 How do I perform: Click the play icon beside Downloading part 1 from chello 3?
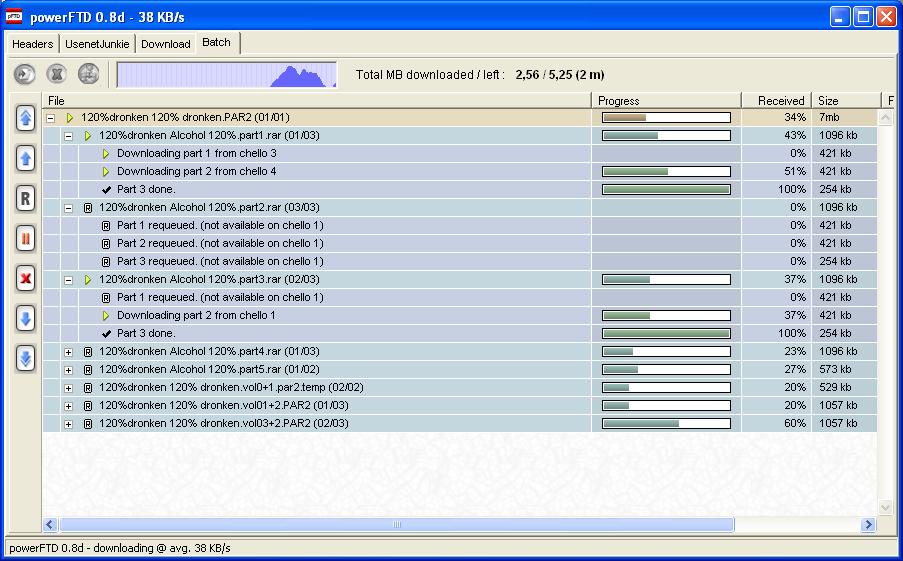[x=105, y=154]
